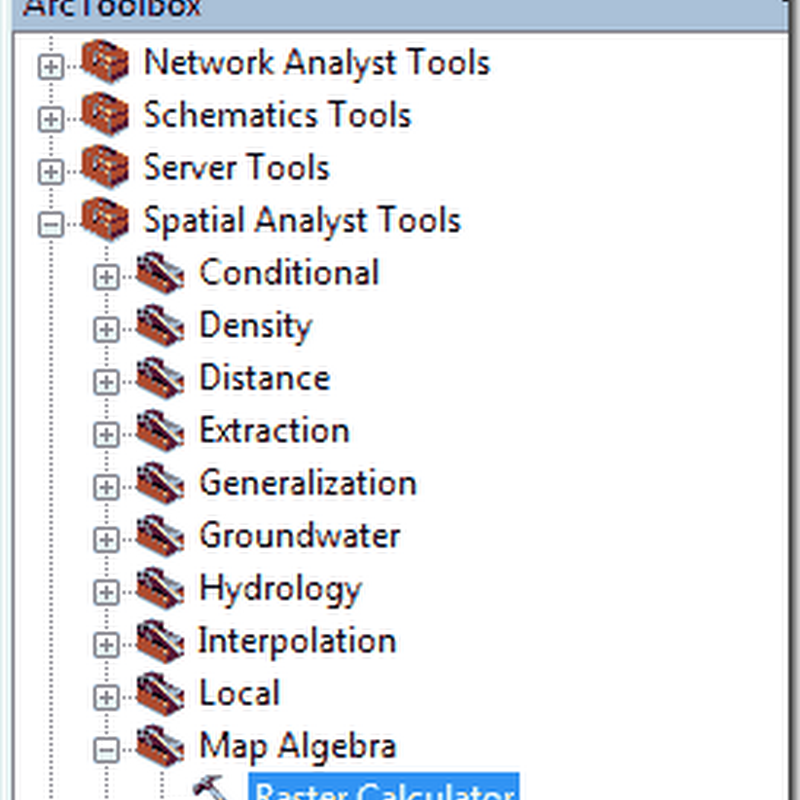Collapse the Spatial Analyst Tools node
The height and width of the screenshot is (800, 800).
[x=50, y=225]
